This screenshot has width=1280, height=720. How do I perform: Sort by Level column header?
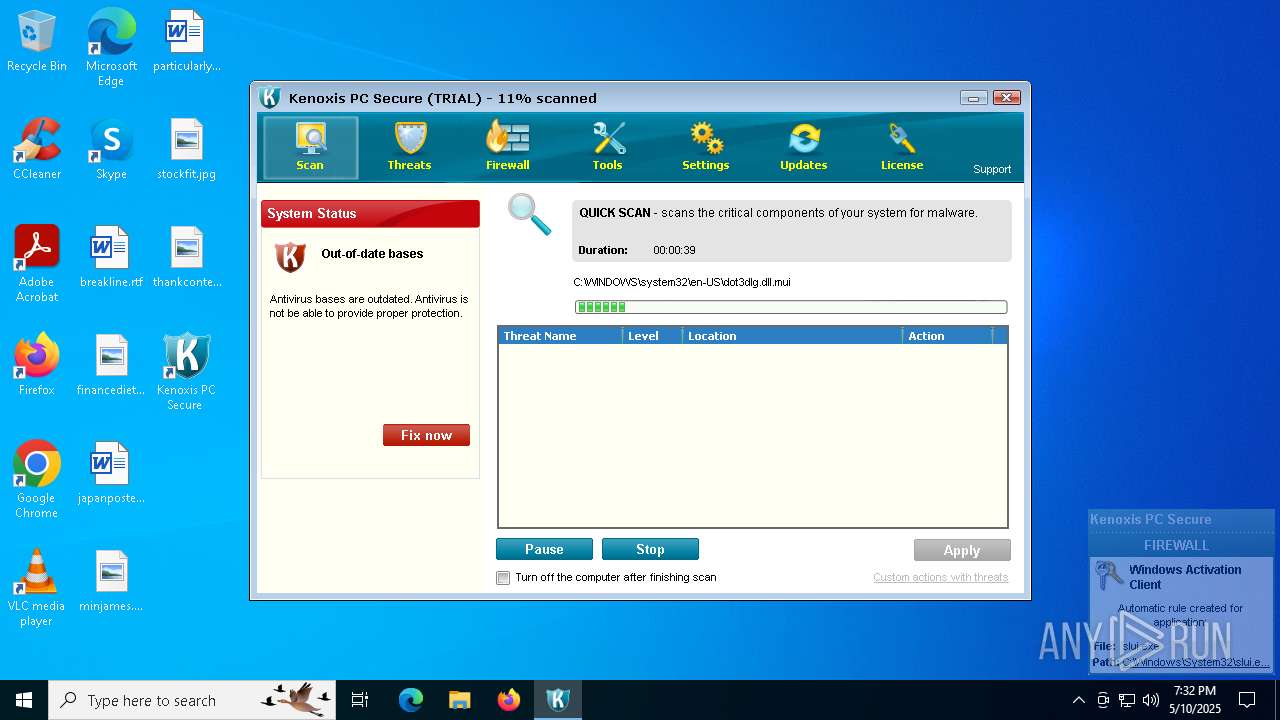click(x=652, y=336)
